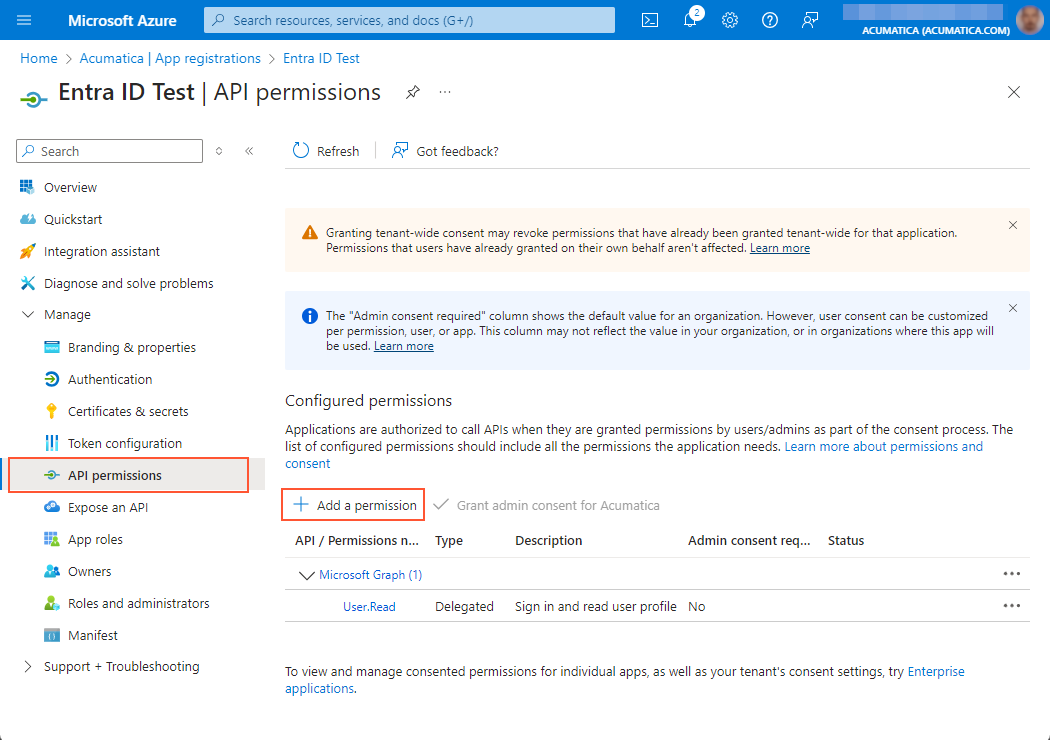Collapse the Manage section
This screenshot has height=740, width=1050.
click(x=27, y=315)
